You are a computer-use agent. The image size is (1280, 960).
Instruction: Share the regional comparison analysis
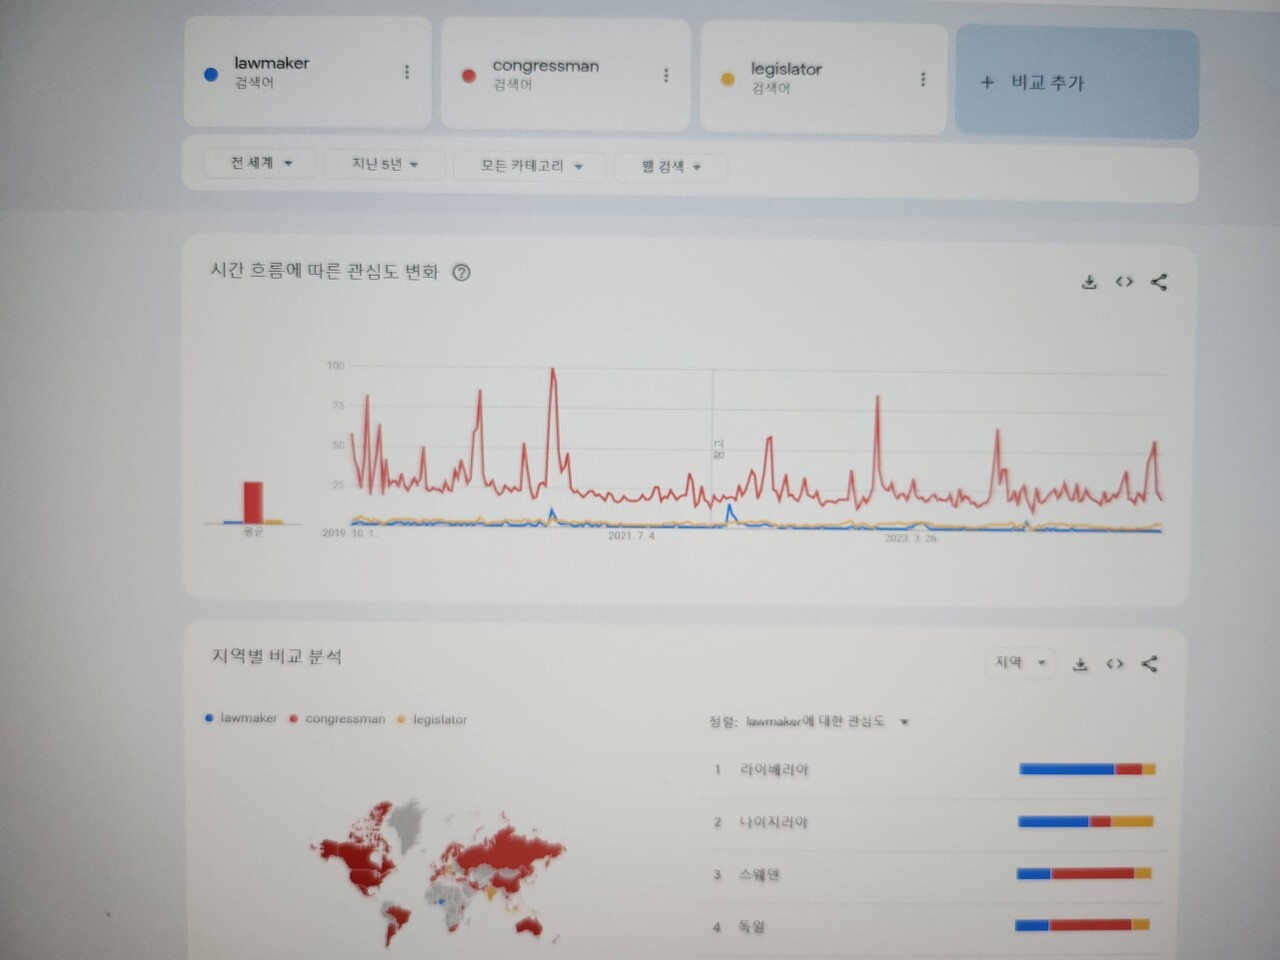tap(1150, 663)
